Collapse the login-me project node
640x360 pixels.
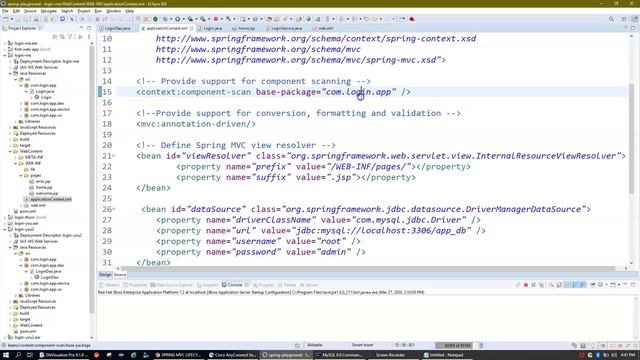[5, 55]
